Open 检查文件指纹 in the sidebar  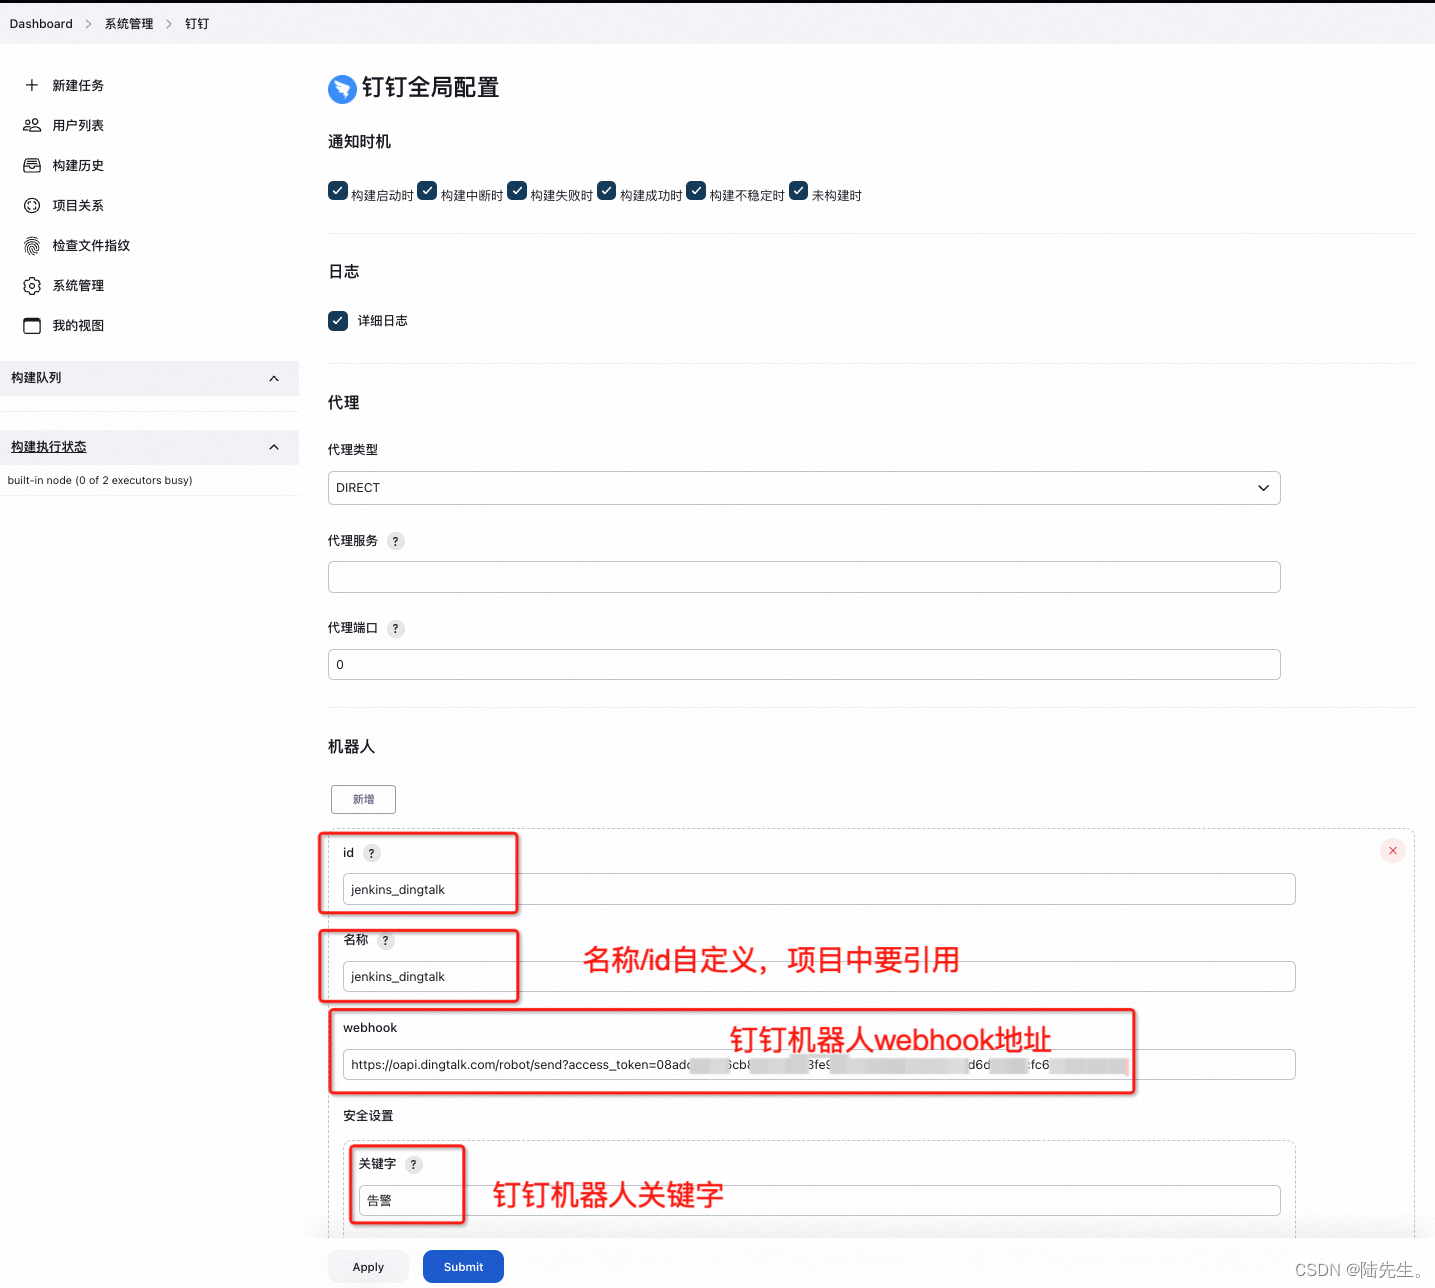pos(91,245)
